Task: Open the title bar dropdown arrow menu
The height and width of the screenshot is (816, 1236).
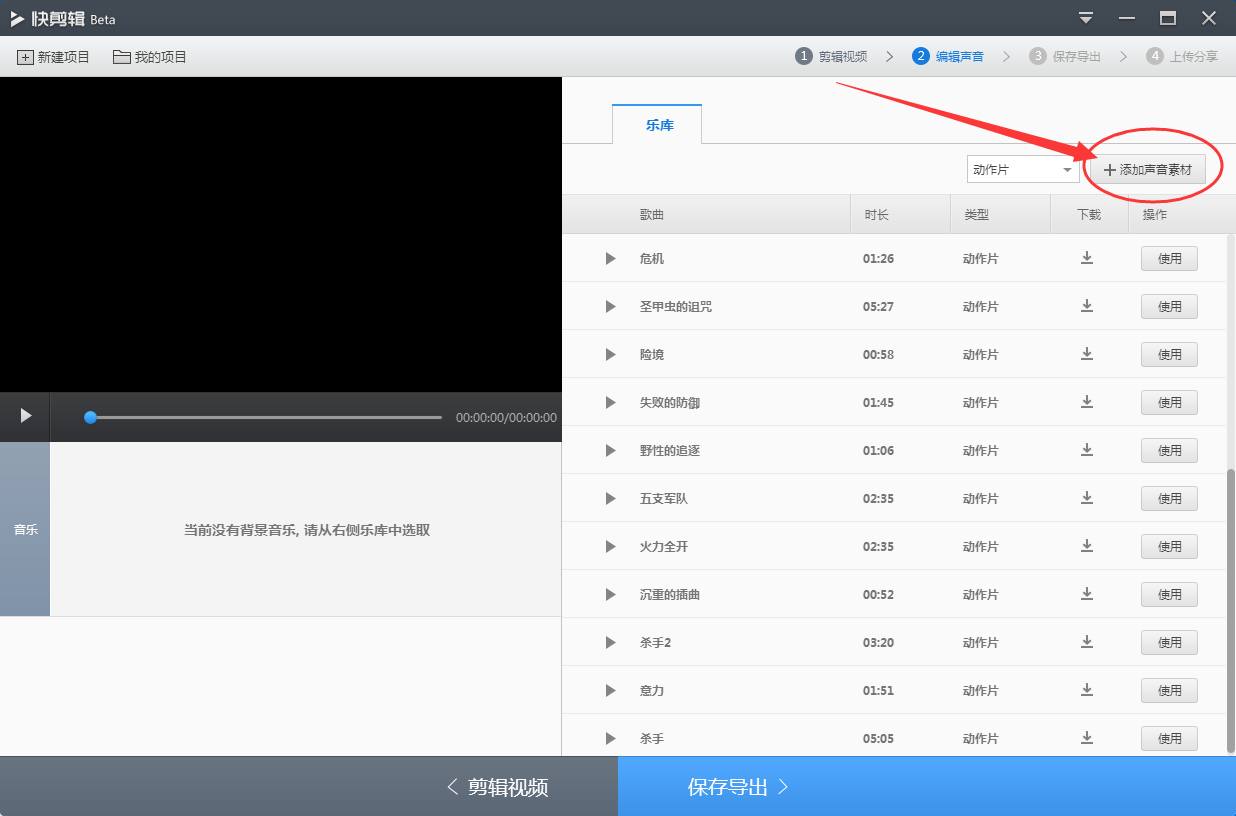Action: [x=1084, y=18]
